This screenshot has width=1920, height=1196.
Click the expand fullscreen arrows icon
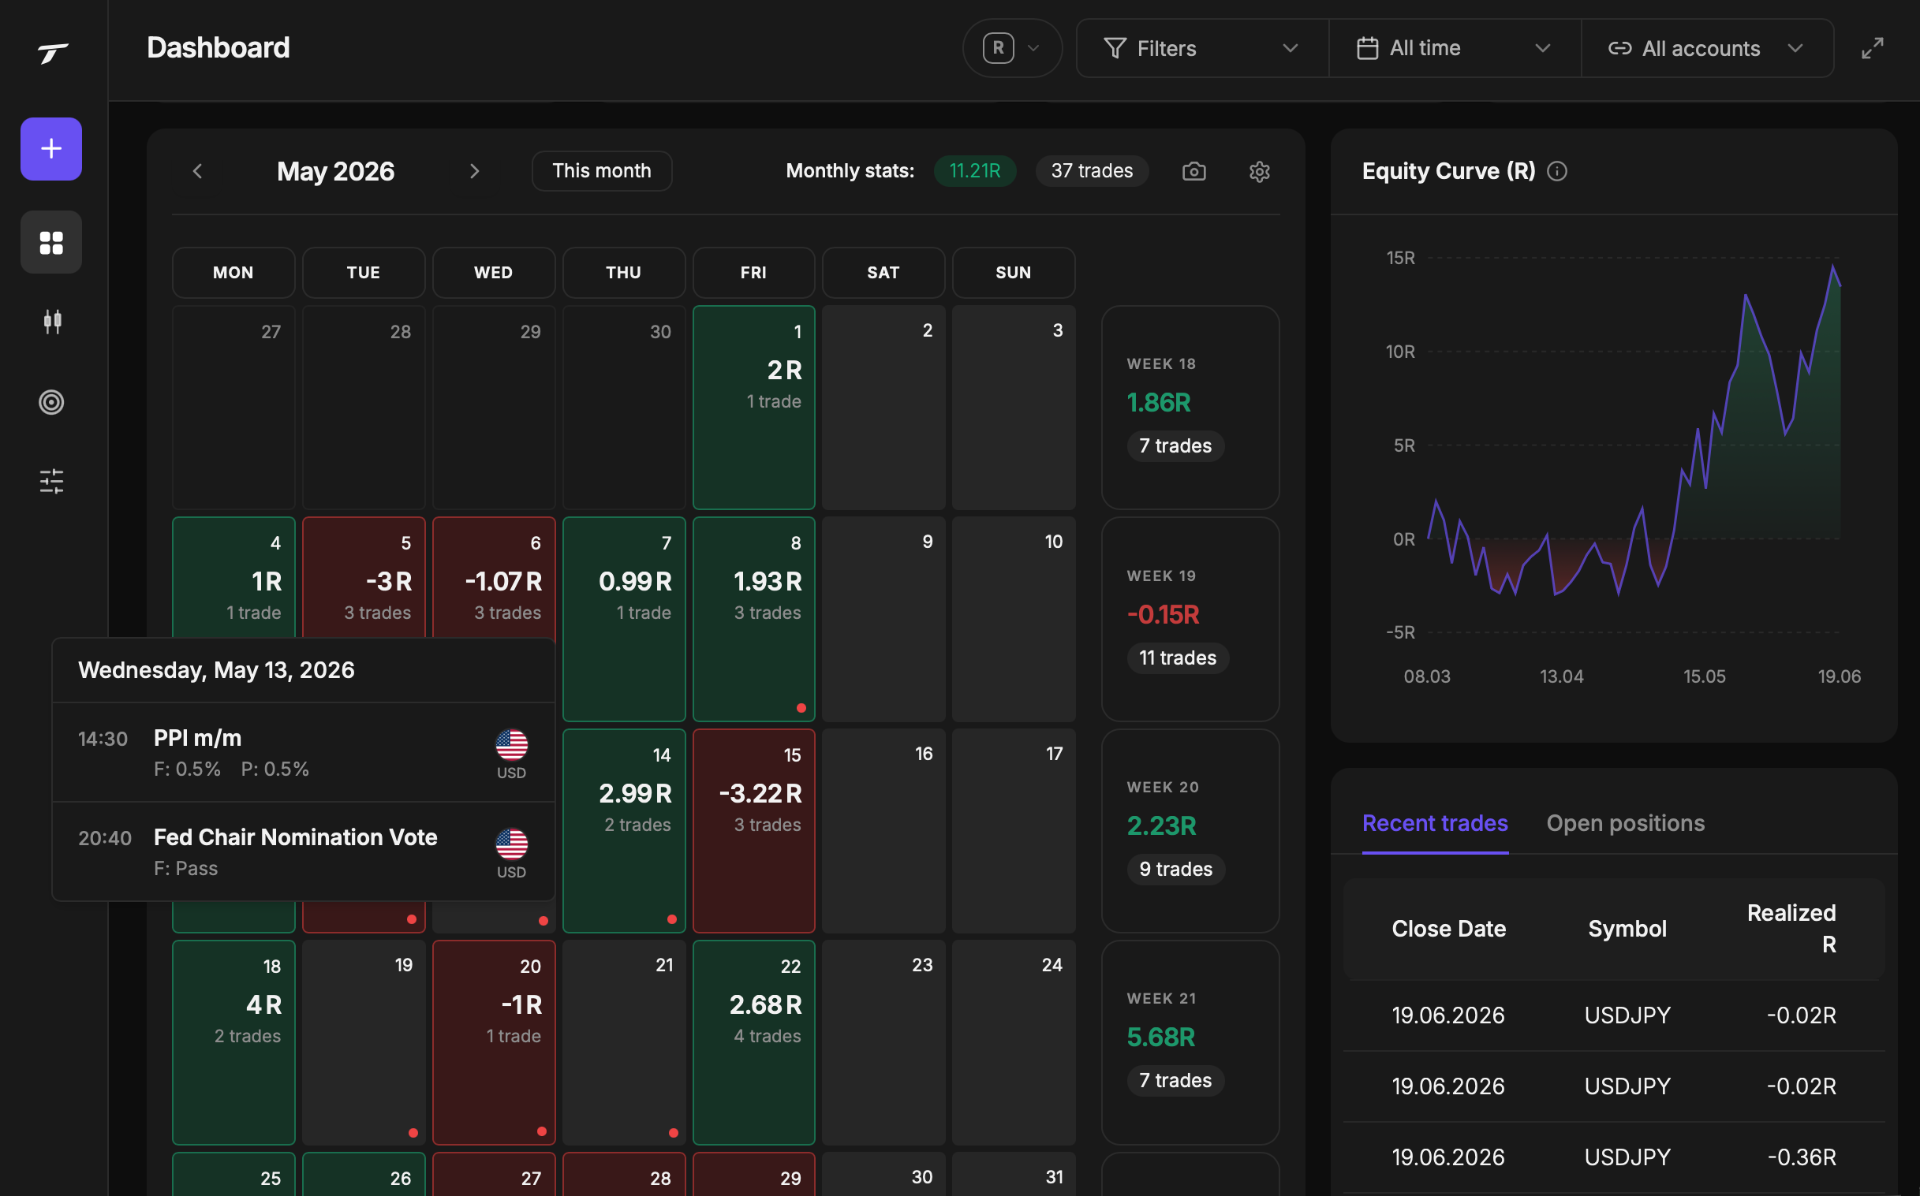point(1872,48)
